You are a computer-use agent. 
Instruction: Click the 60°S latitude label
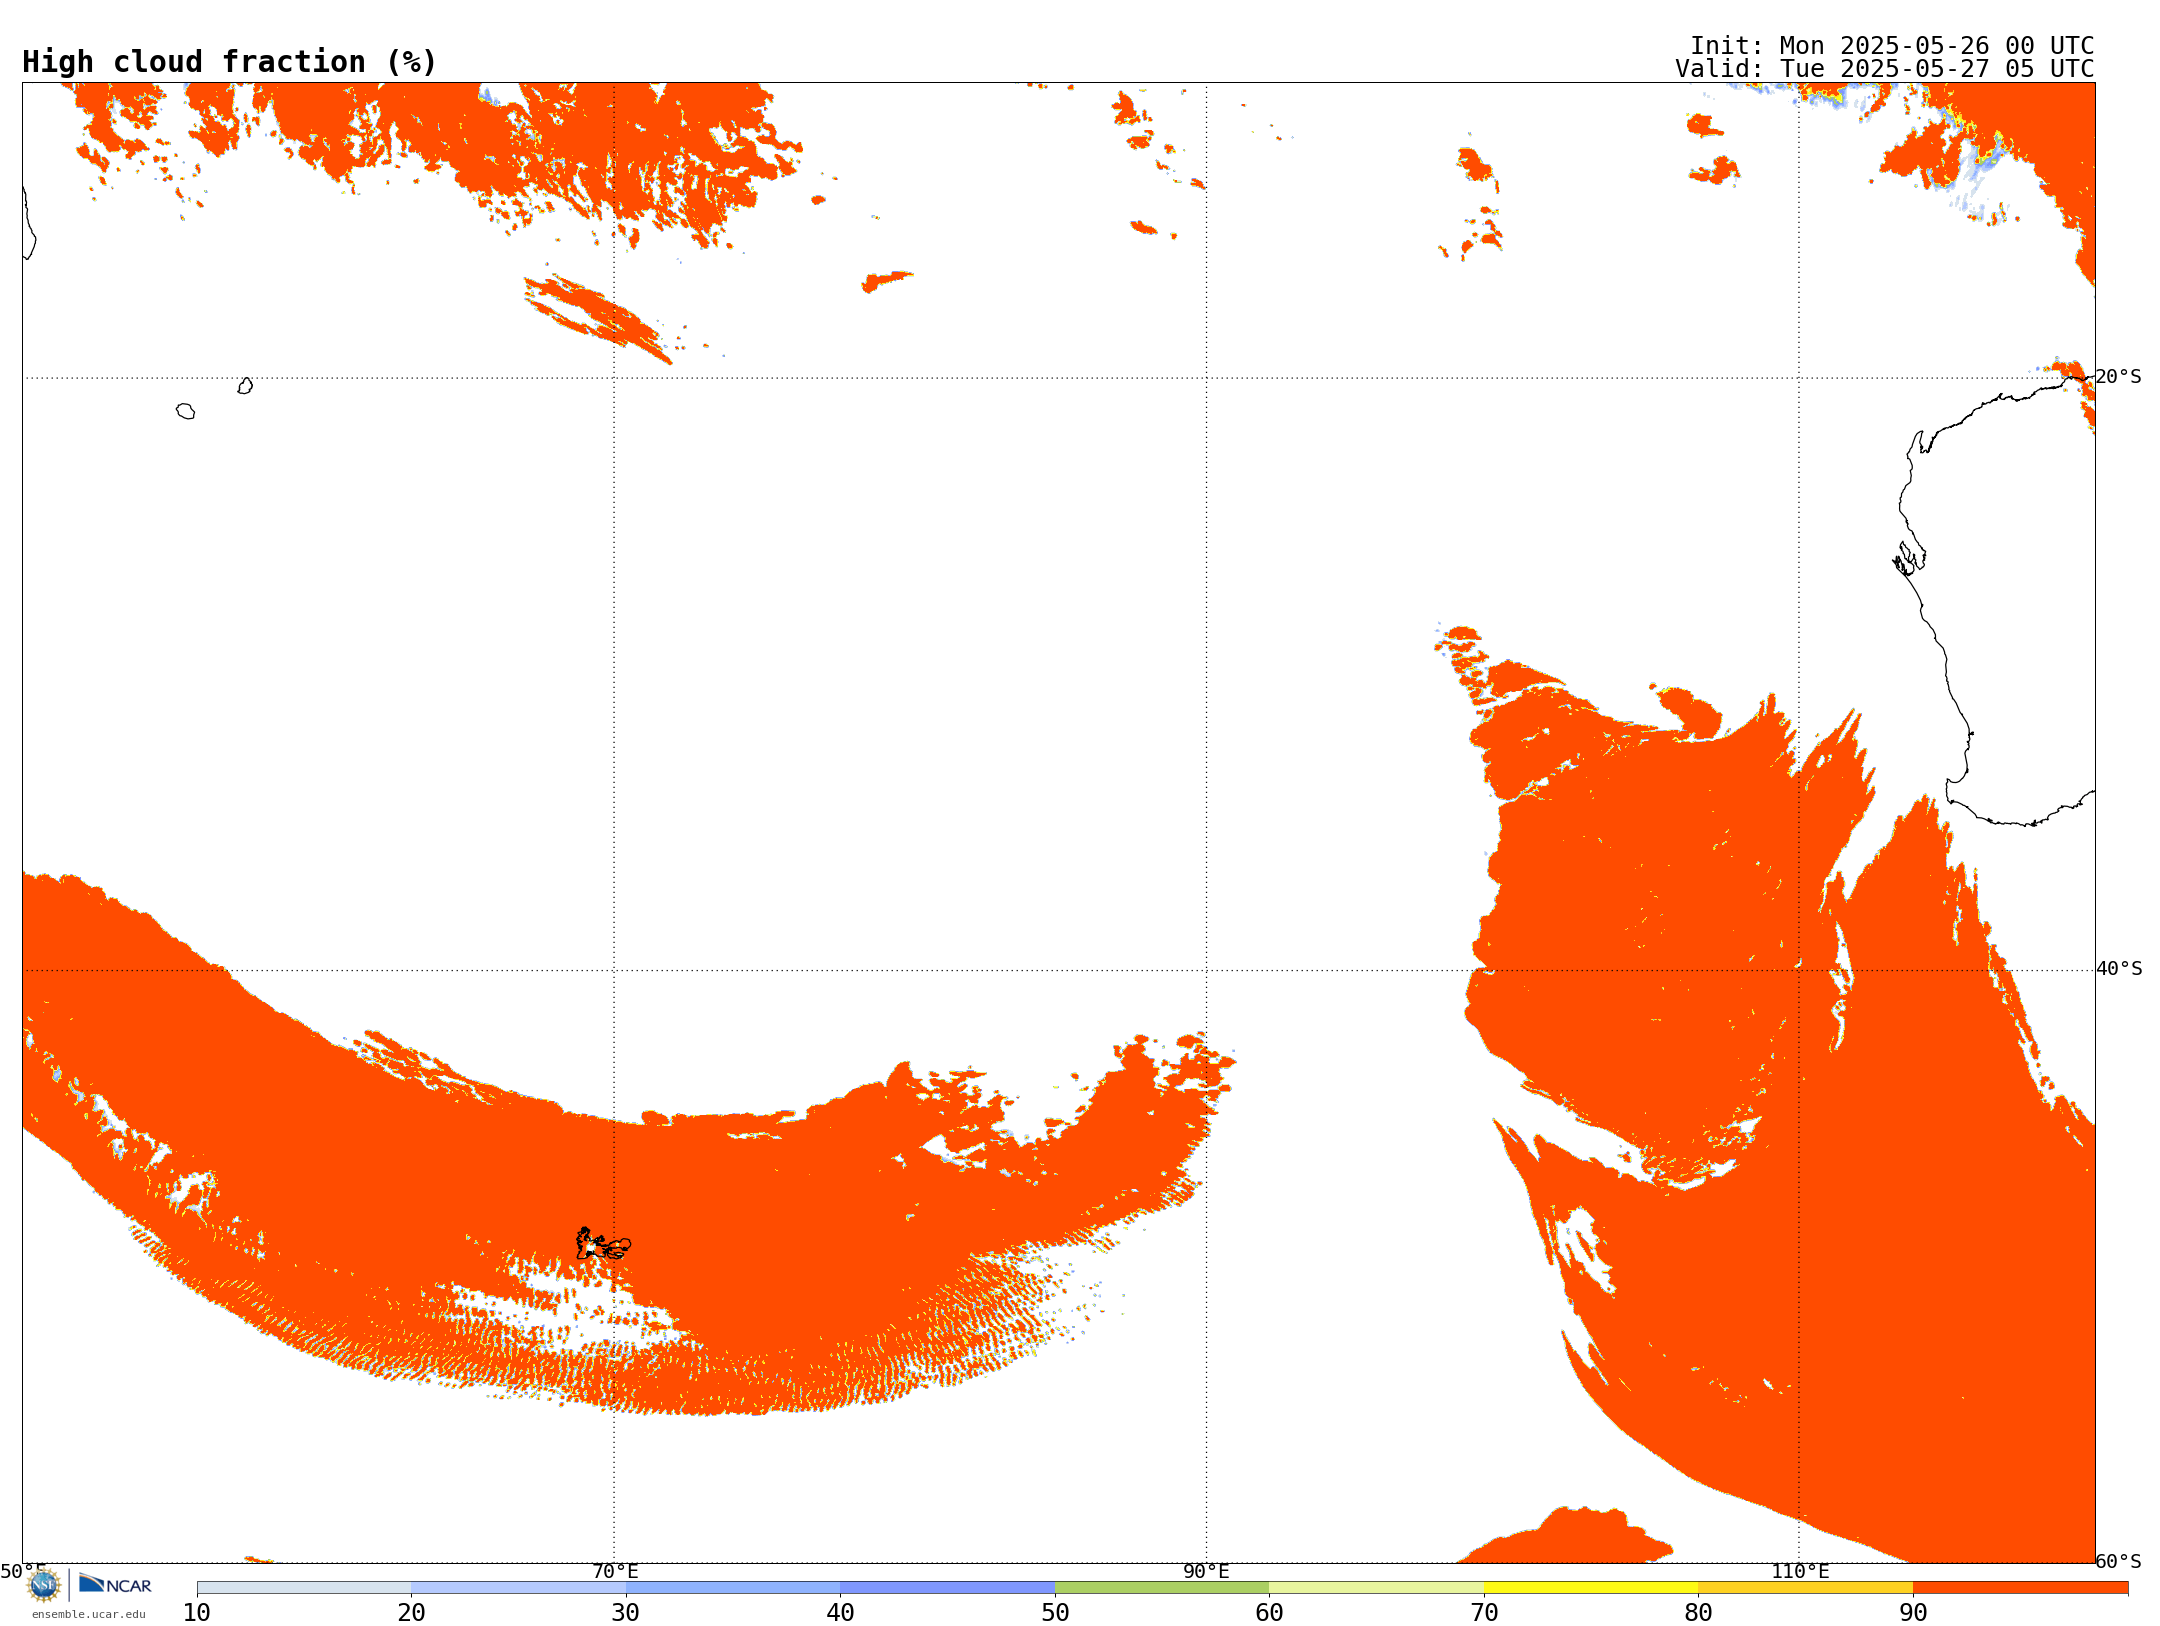[2118, 1561]
